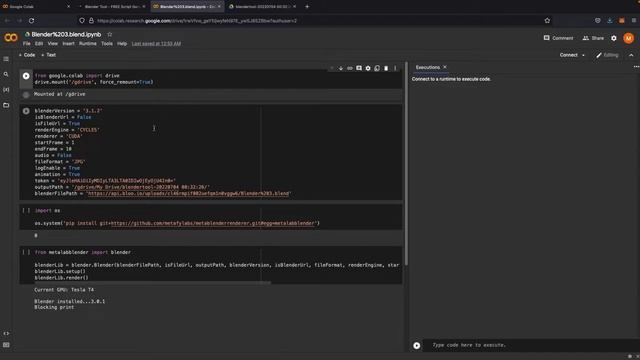Select the Executions panel tab
The width and height of the screenshot is (640, 360).
pyautogui.click(x=427, y=67)
